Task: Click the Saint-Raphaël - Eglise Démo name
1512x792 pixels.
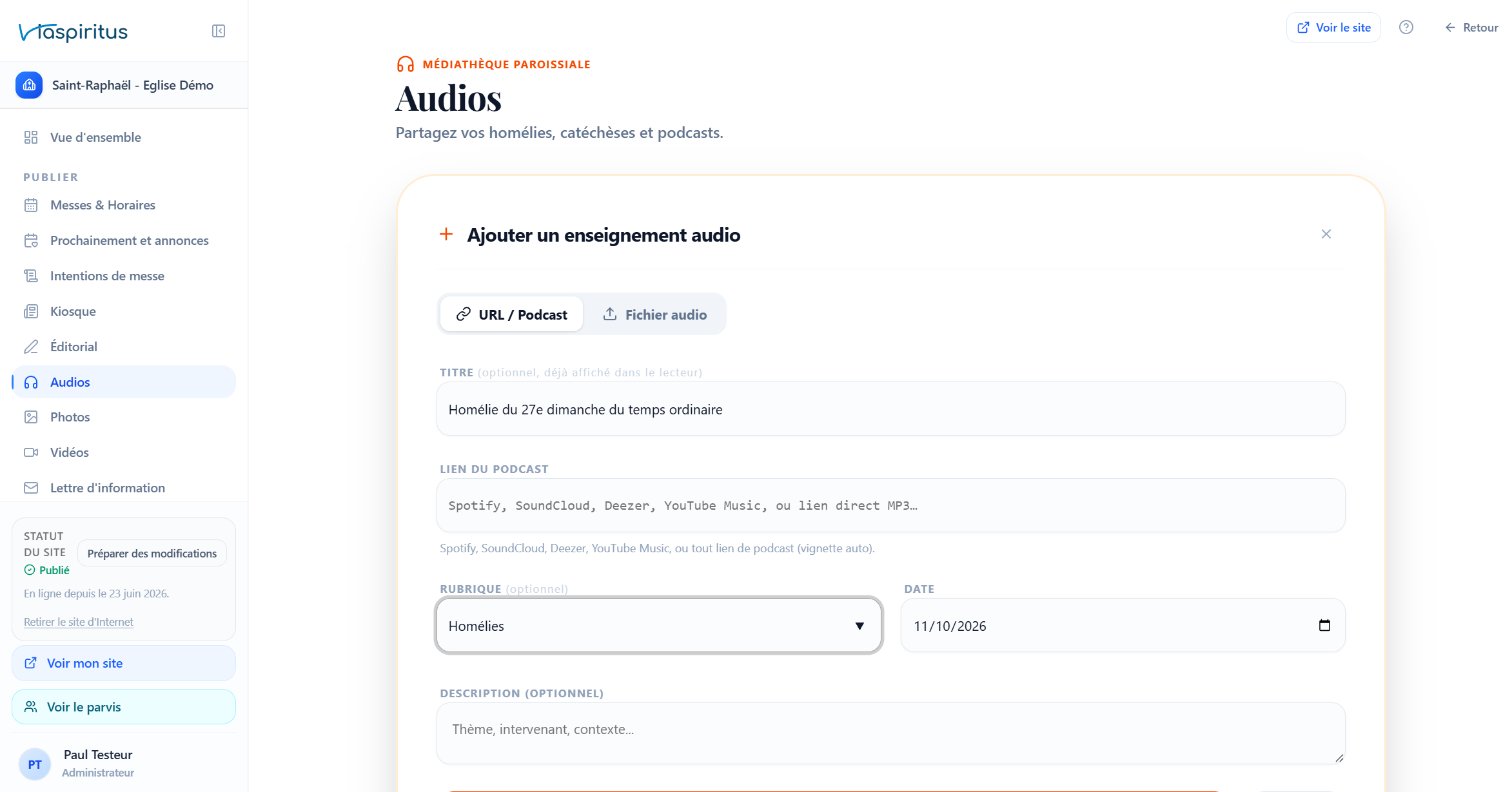Action: [133, 85]
